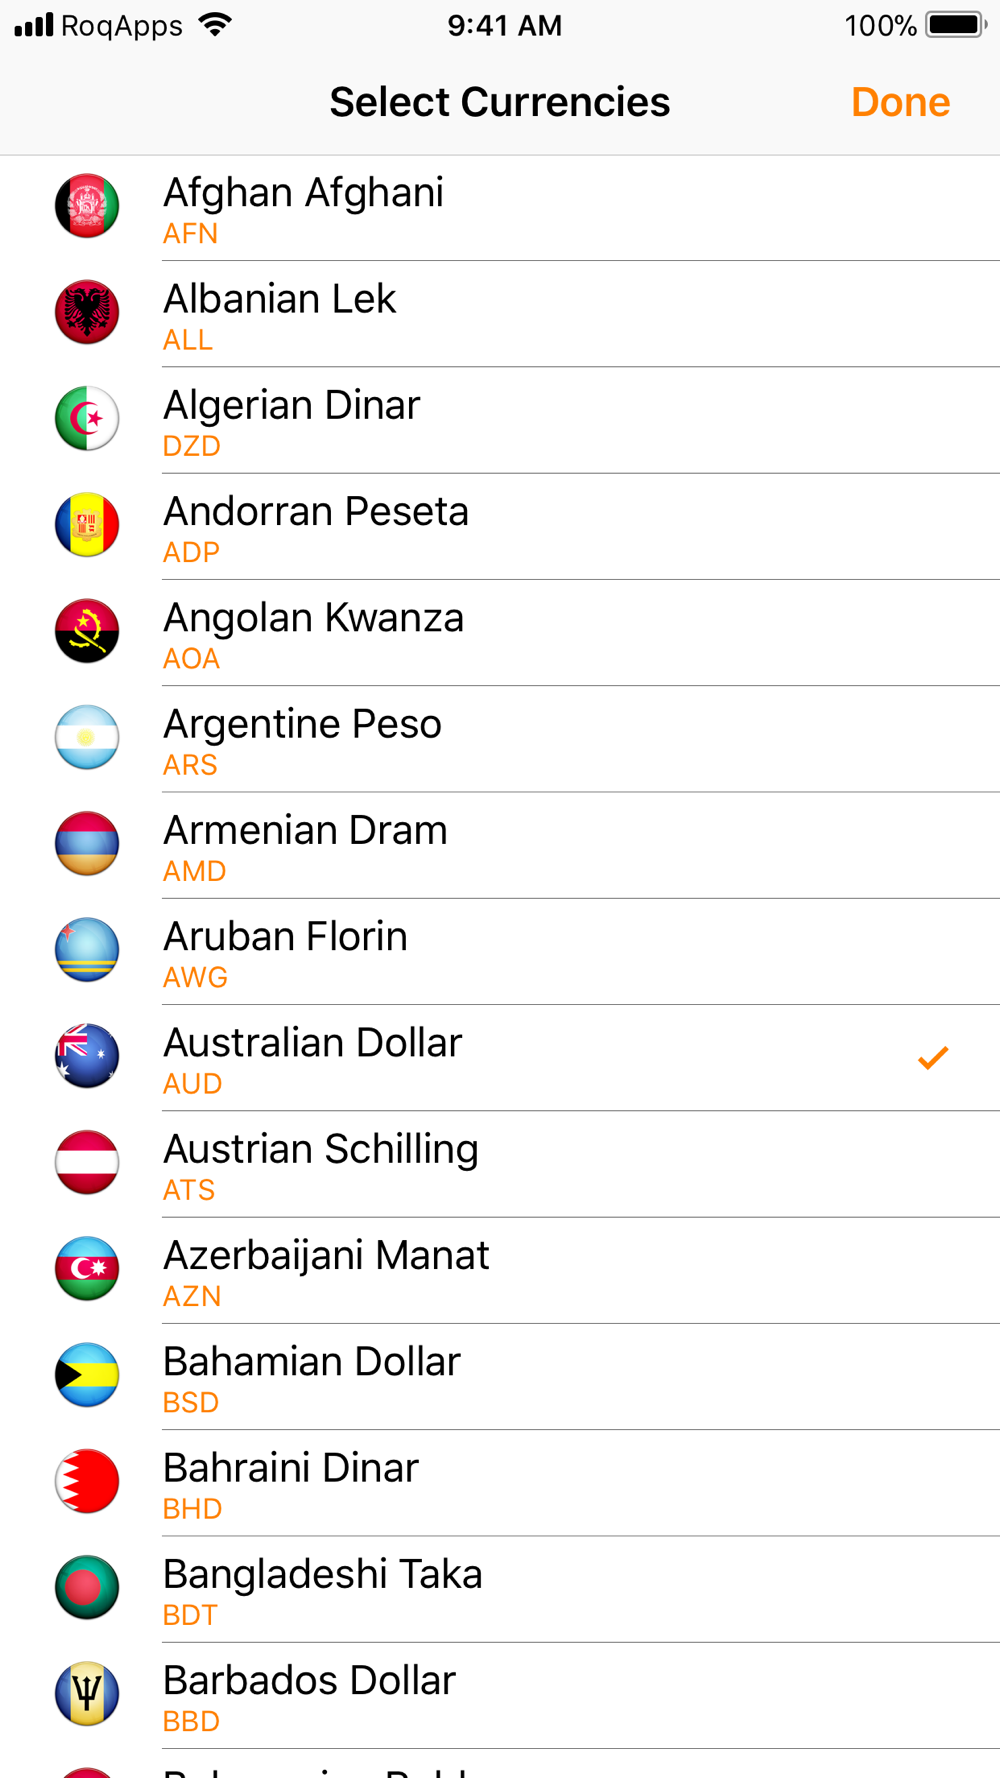Tap the Bahrain flag icon
The image size is (1000, 1778).
(87, 1481)
